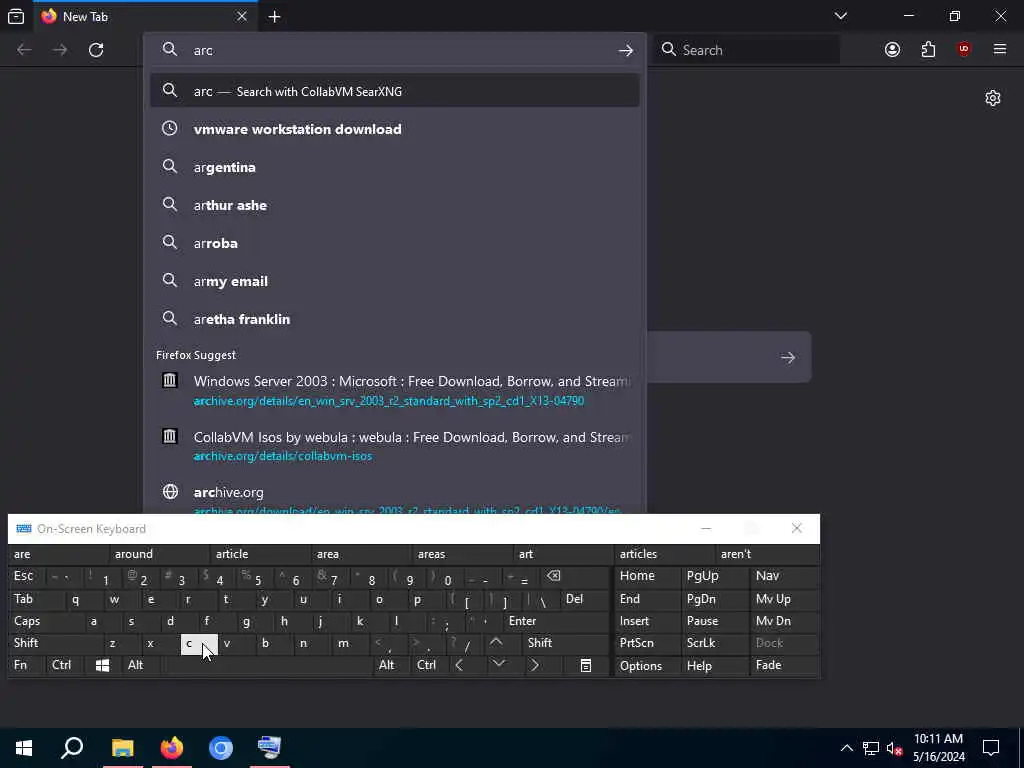Click the uBlock Origin shield icon
Viewport: 1024px width, 768px height.
coord(964,50)
